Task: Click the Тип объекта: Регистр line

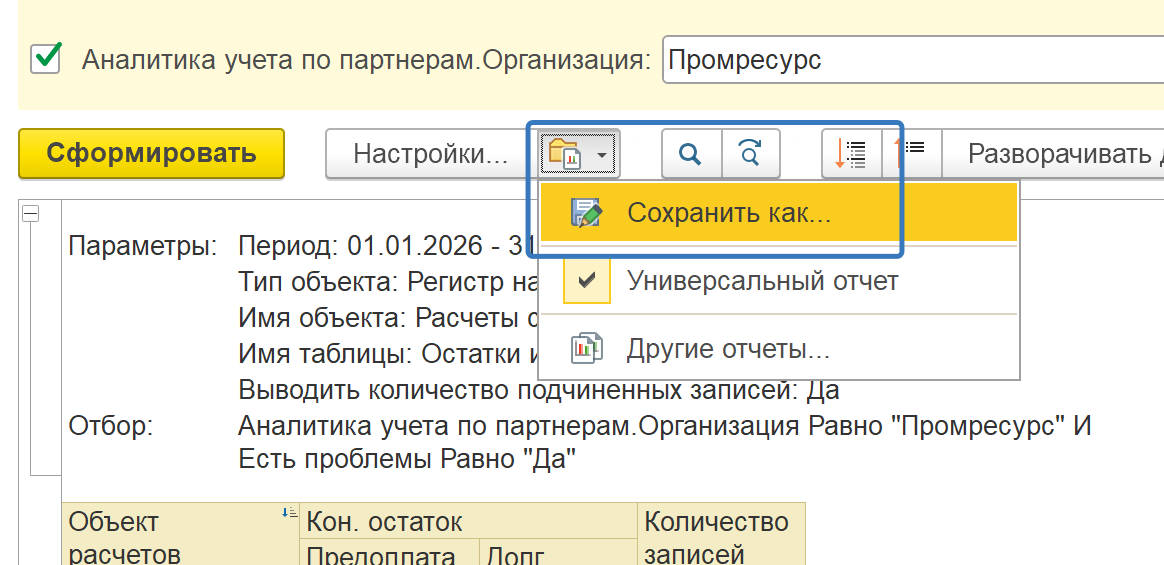Action: pyautogui.click(x=386, y=282)
